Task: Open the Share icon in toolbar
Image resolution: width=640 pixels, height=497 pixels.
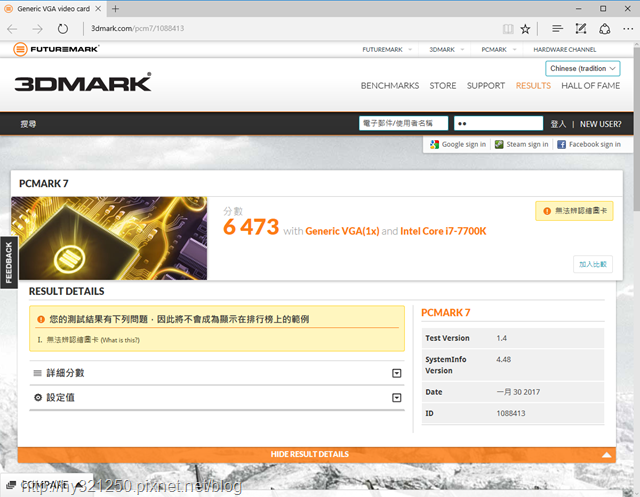Action: (604, 29)
